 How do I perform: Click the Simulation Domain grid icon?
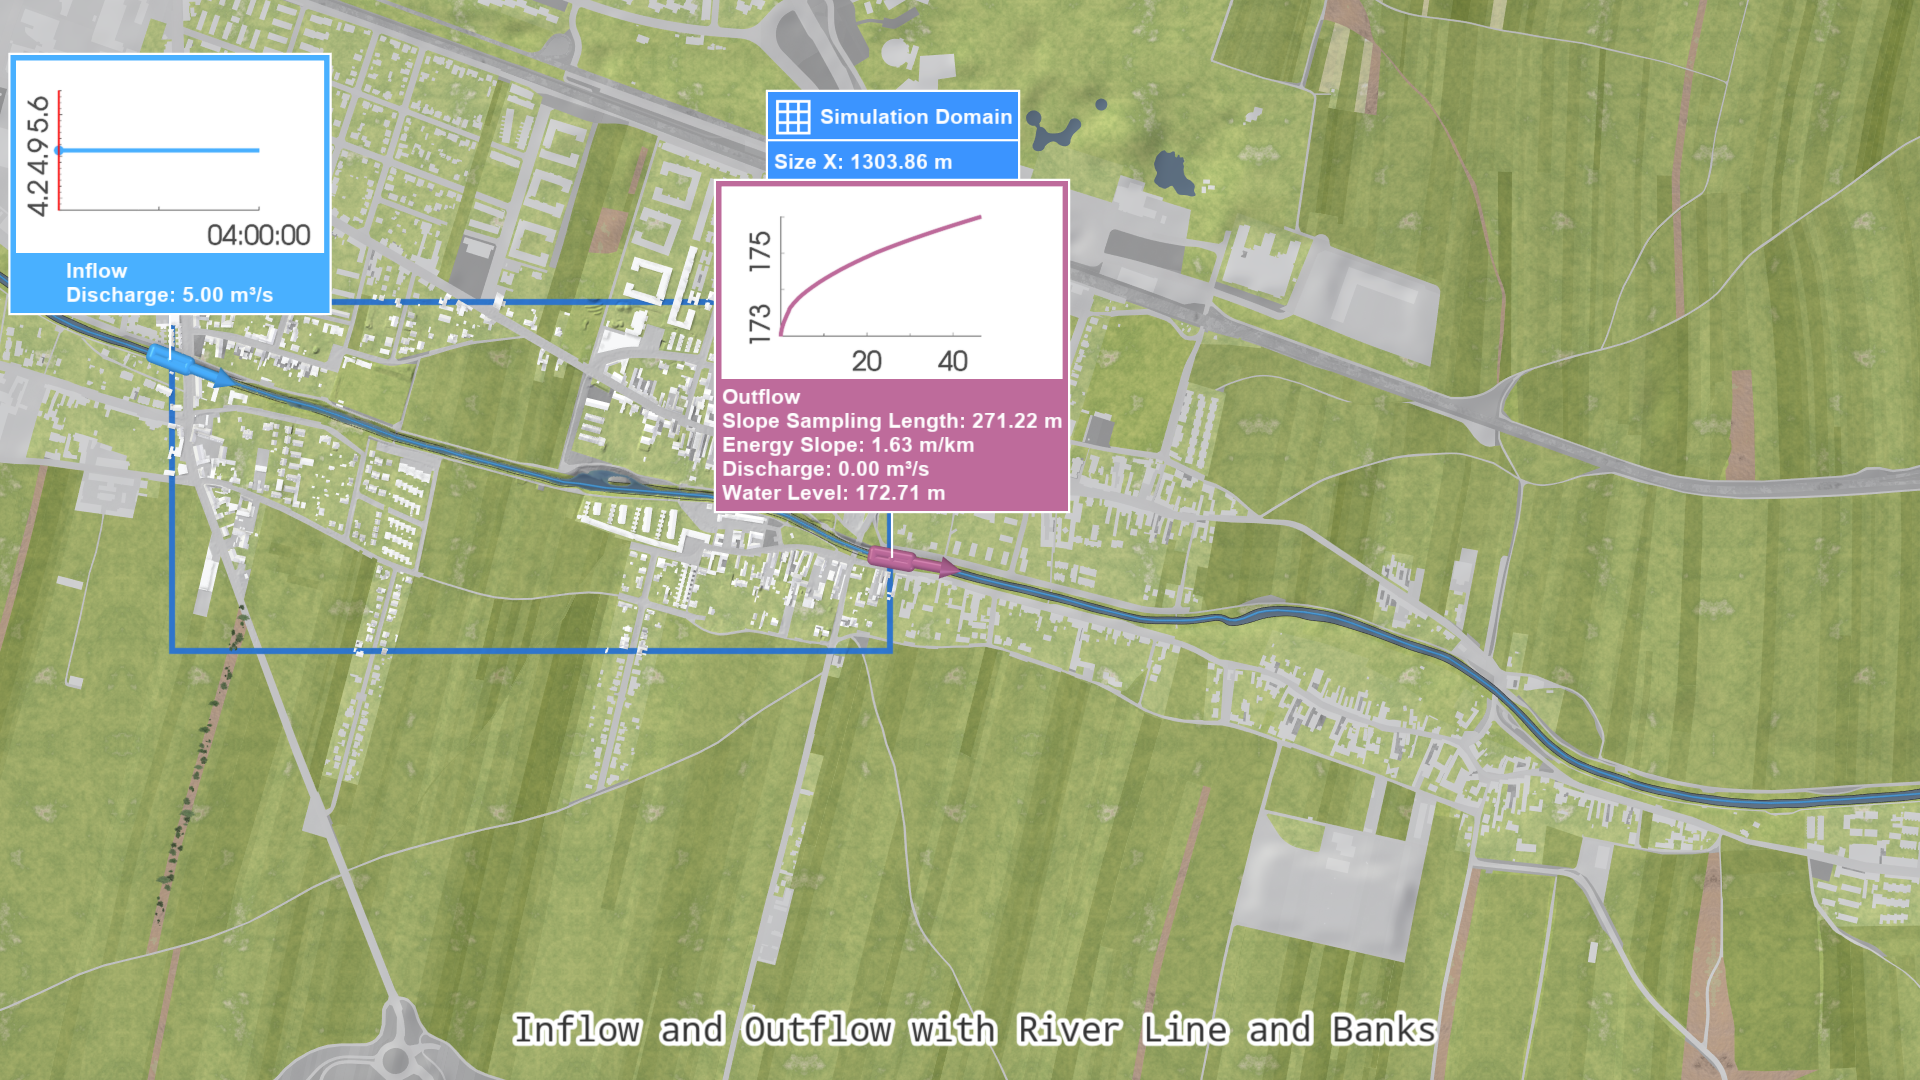[793, 117]
